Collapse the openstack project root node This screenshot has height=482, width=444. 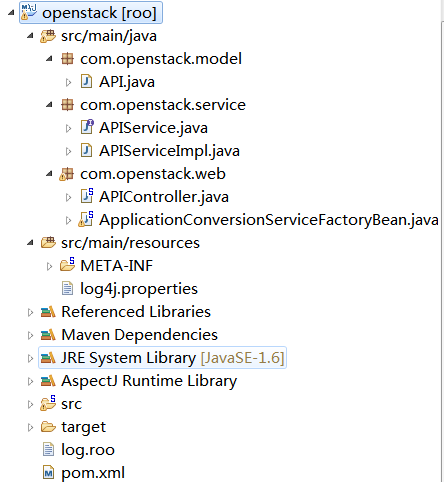point(11,13)
